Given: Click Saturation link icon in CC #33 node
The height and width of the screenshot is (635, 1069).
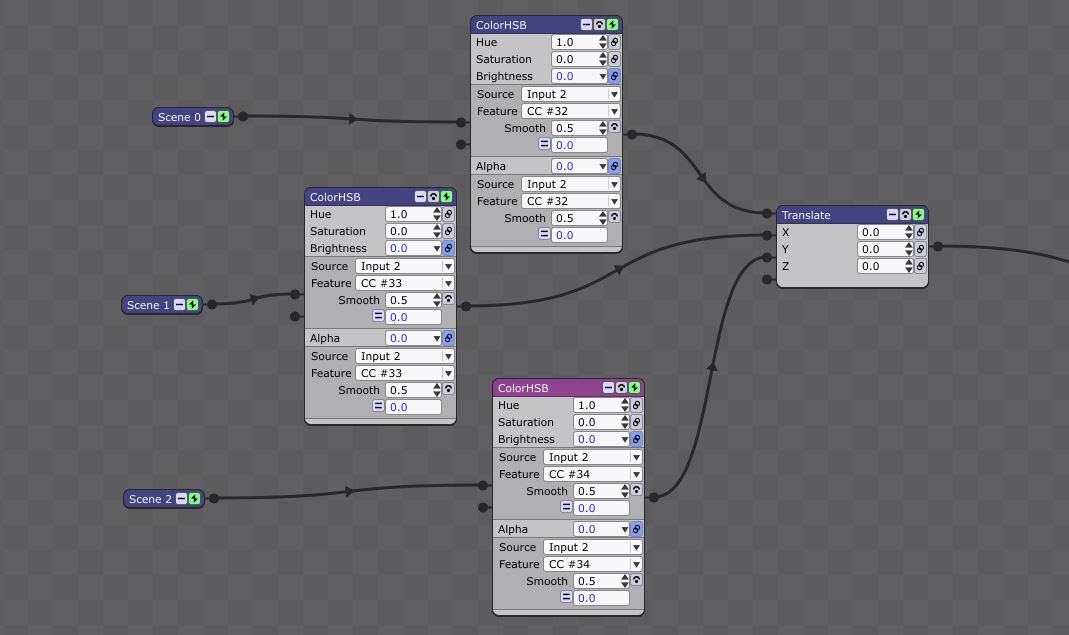Looking at the screenshot, I should click(448, 231).
